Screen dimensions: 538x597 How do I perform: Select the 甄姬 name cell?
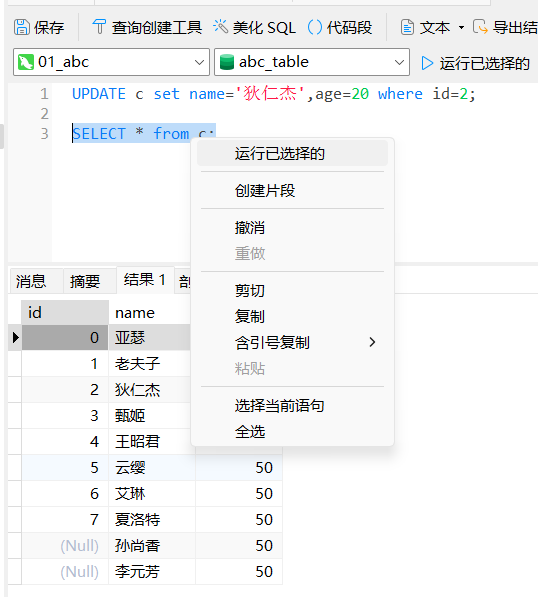pos(149,415)
